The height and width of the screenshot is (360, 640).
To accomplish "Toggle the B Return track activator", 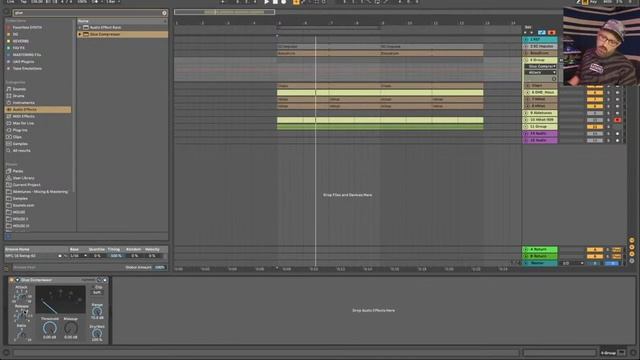I will point(595,256).
